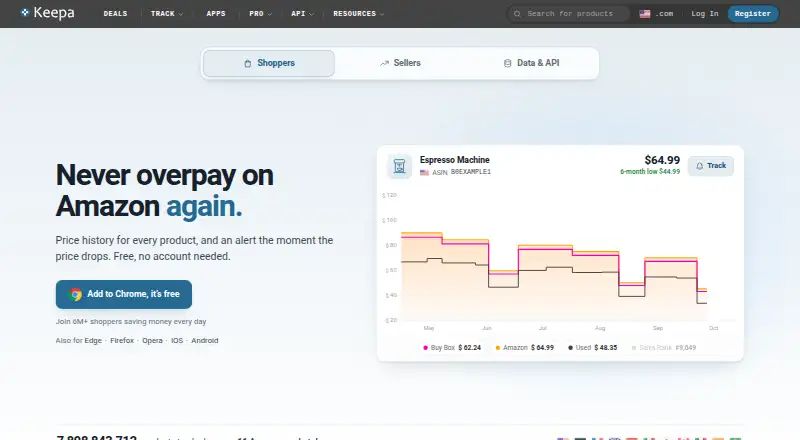Click the trend arrow icon beside Sellers
Viewport: 800px width, 440px height.
(384, 63)
